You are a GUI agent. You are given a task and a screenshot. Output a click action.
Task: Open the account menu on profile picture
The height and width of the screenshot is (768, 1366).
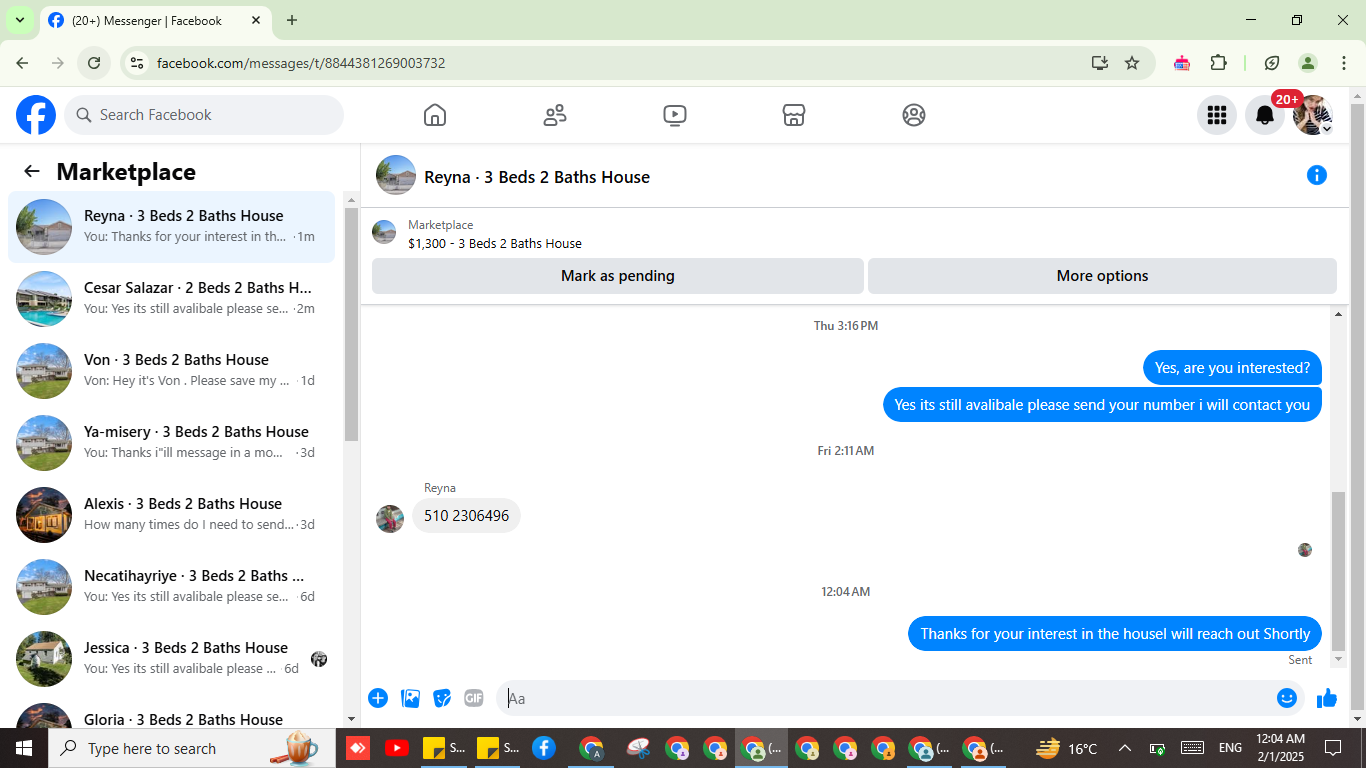1313,115
